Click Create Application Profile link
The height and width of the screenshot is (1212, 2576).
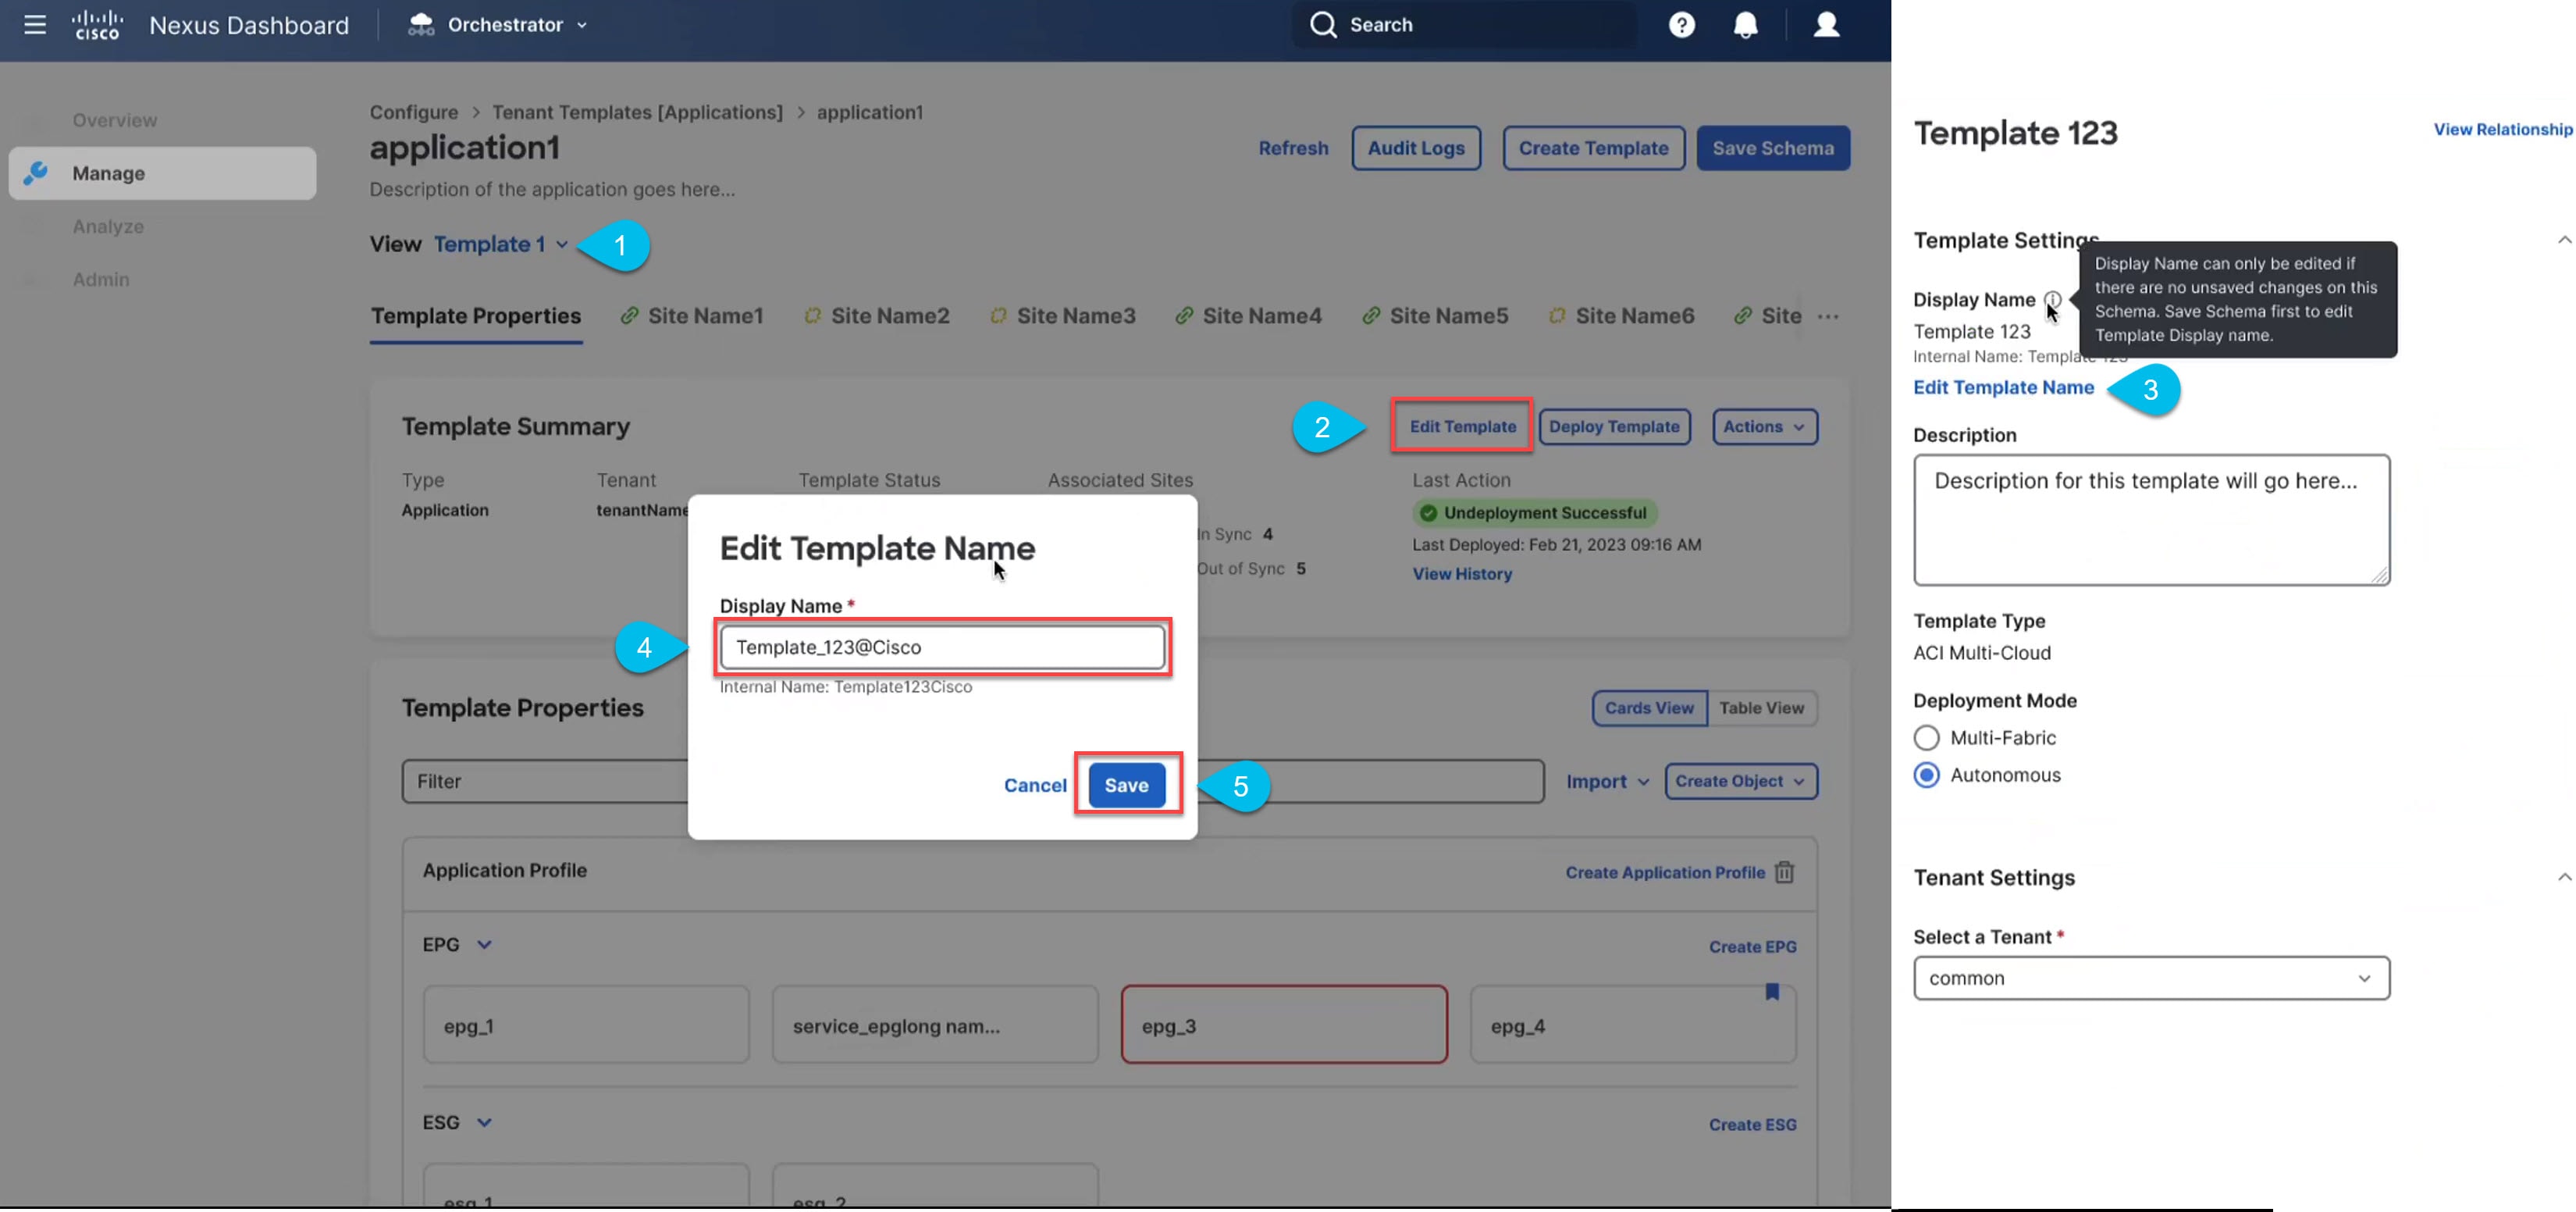tap(1664, 872)
